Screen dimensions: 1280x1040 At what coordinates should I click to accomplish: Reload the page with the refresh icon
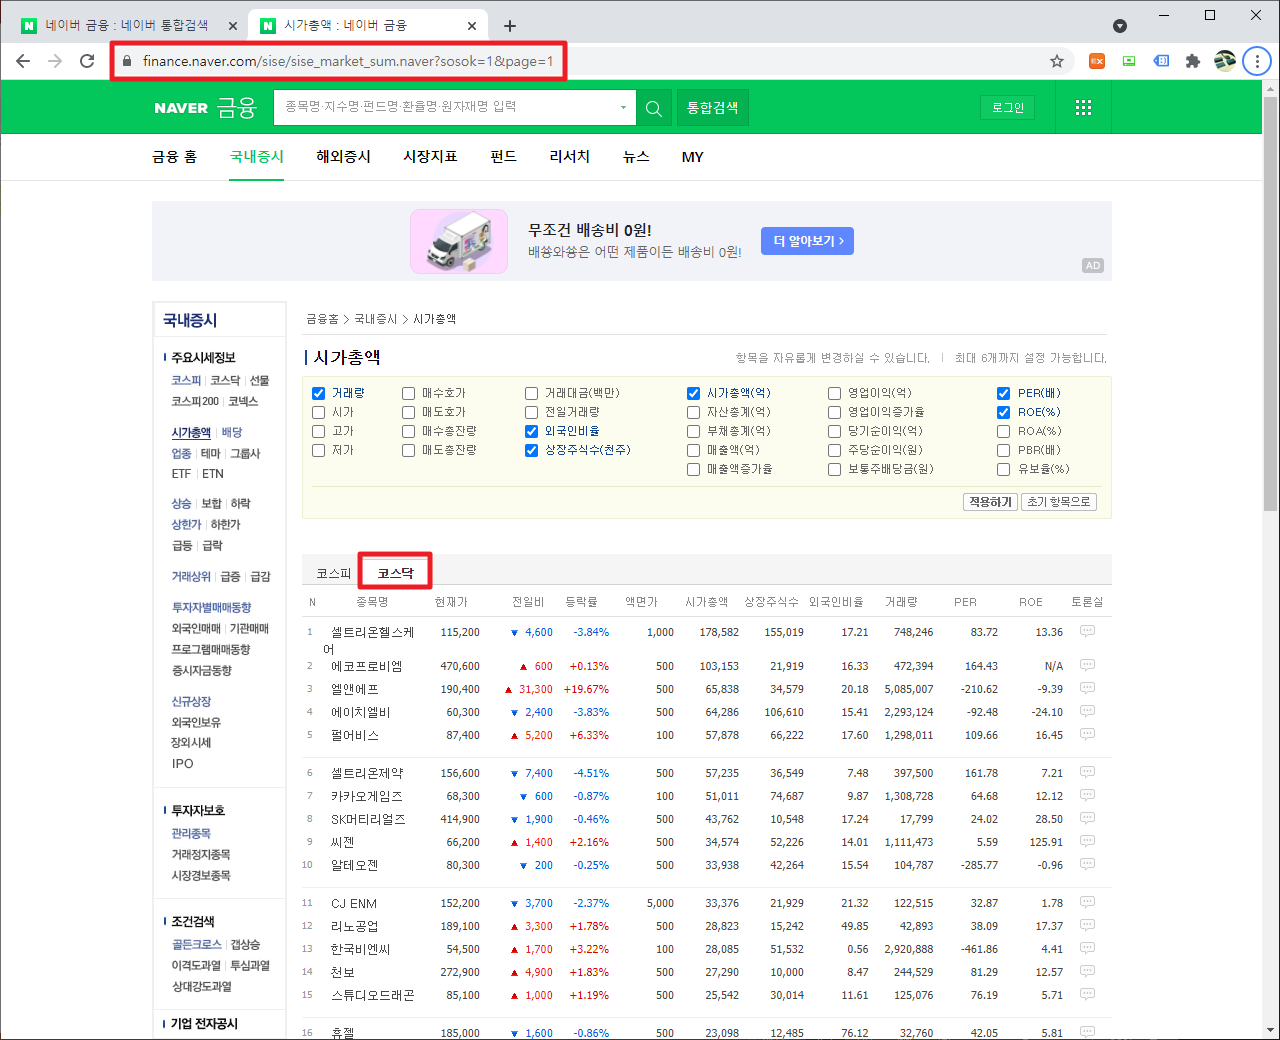[x=87, y=61]
